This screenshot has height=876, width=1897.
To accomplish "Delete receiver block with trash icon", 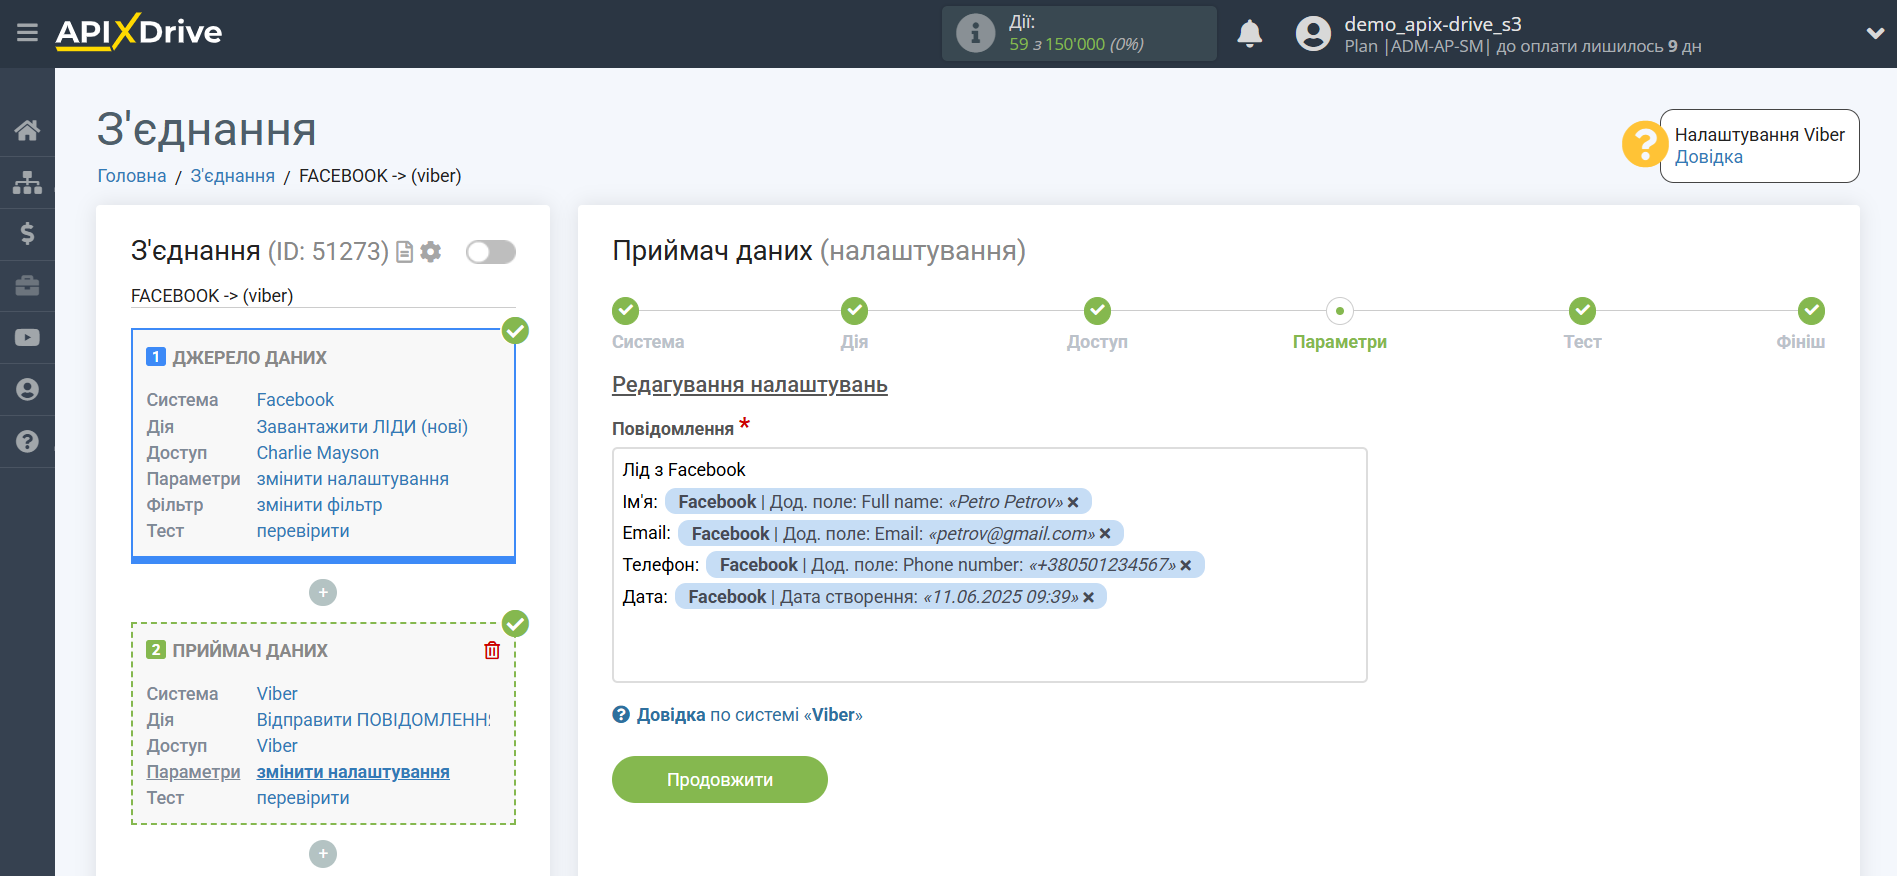I will pyautogui.click(x=492, y=650).
